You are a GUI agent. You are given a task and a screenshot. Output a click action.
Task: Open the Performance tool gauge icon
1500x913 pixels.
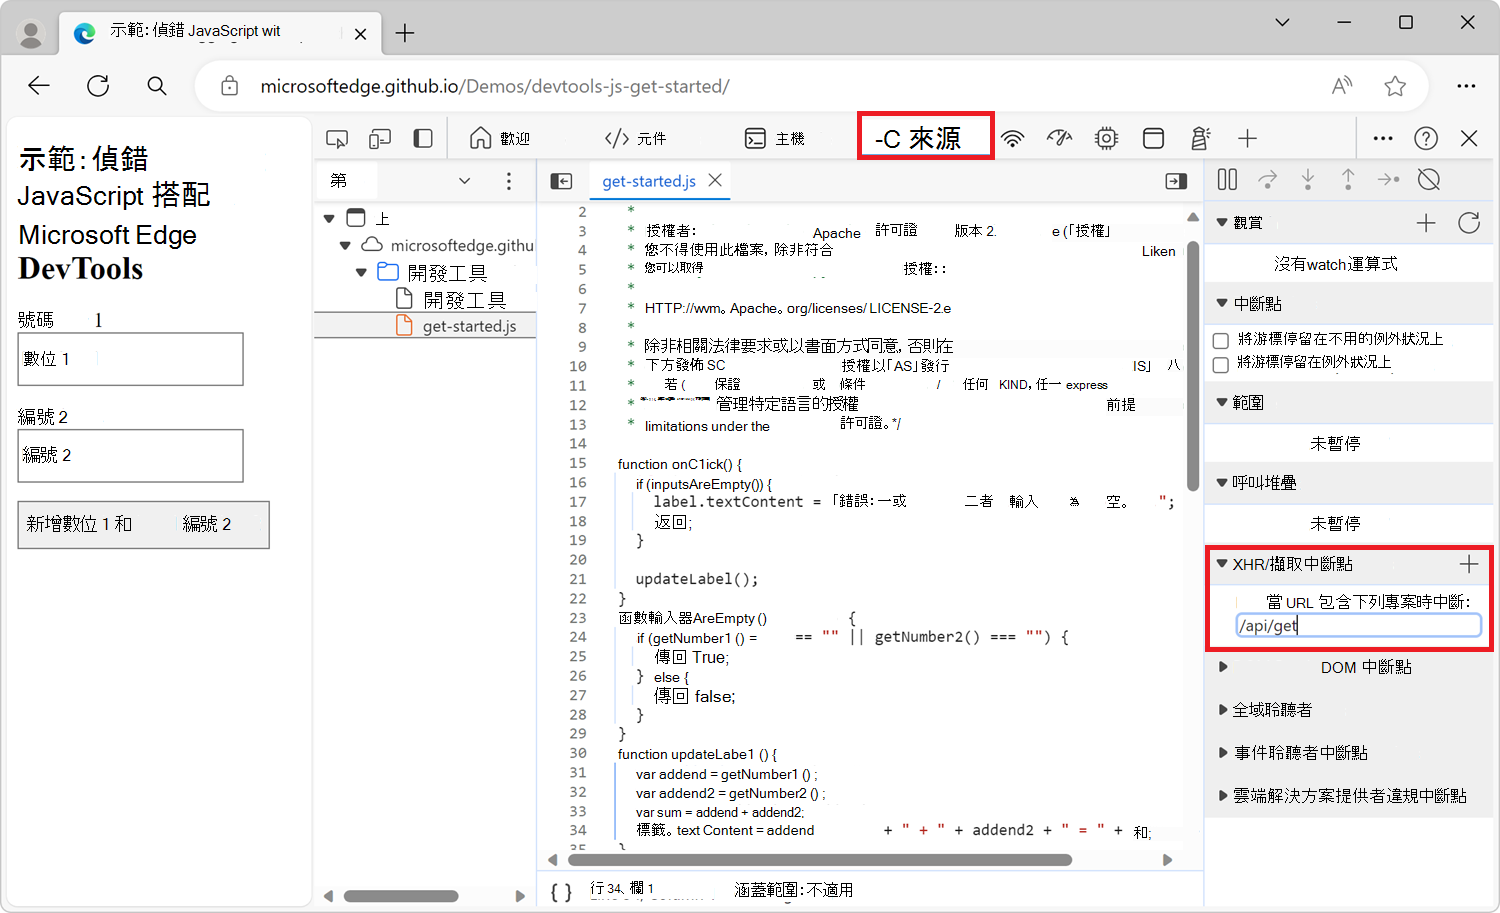[x=1060, y=138]
